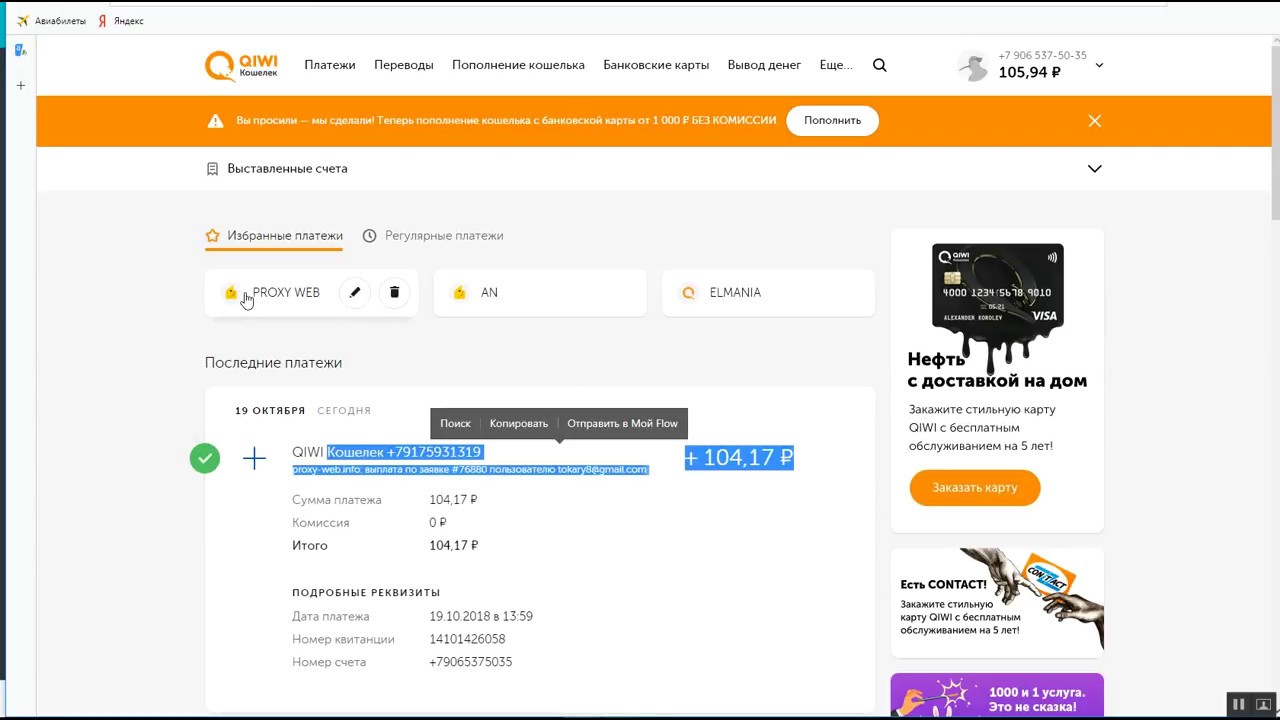Open the ELMANIA favorite payment card

[768, 292]
